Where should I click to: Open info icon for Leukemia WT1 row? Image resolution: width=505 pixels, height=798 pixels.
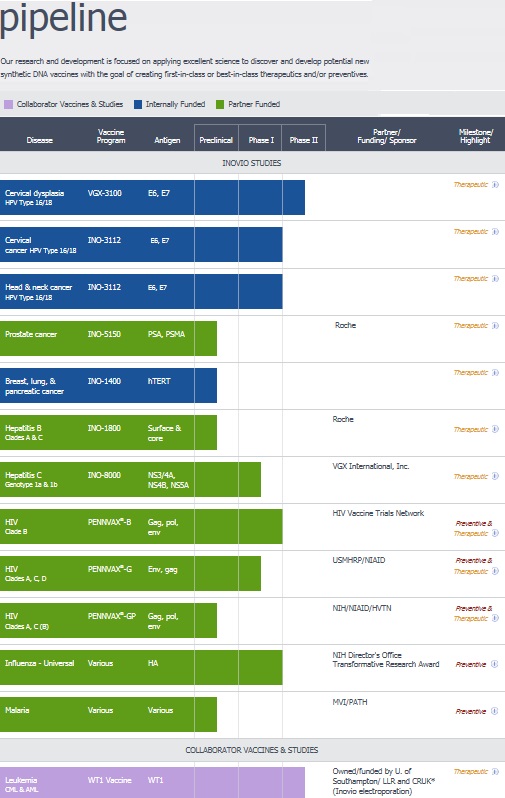click(x=495, y=772)
